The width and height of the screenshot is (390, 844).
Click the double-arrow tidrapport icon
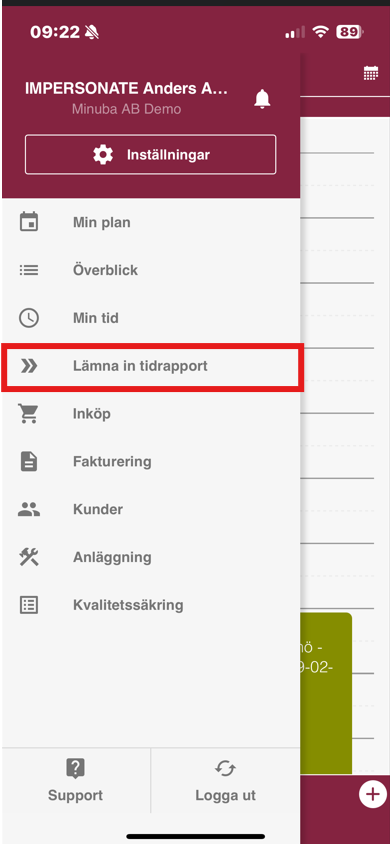pos(29,366)
